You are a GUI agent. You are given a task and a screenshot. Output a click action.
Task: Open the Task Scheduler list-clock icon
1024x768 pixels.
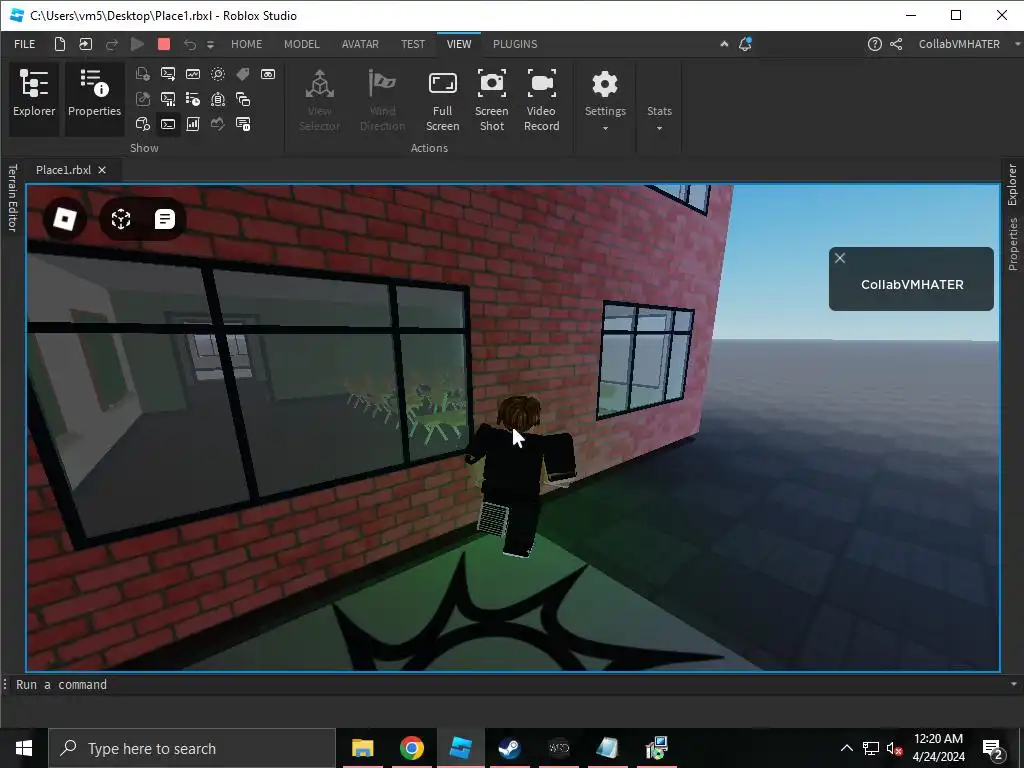click(193, 99)
